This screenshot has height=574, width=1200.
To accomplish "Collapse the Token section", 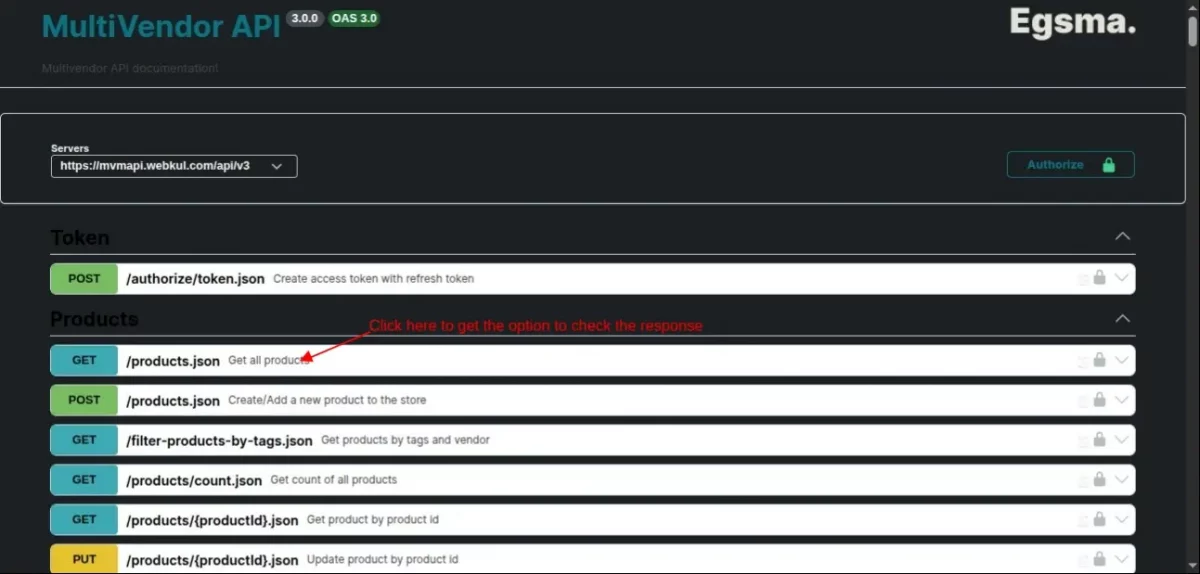I will tap(1123, 237).
